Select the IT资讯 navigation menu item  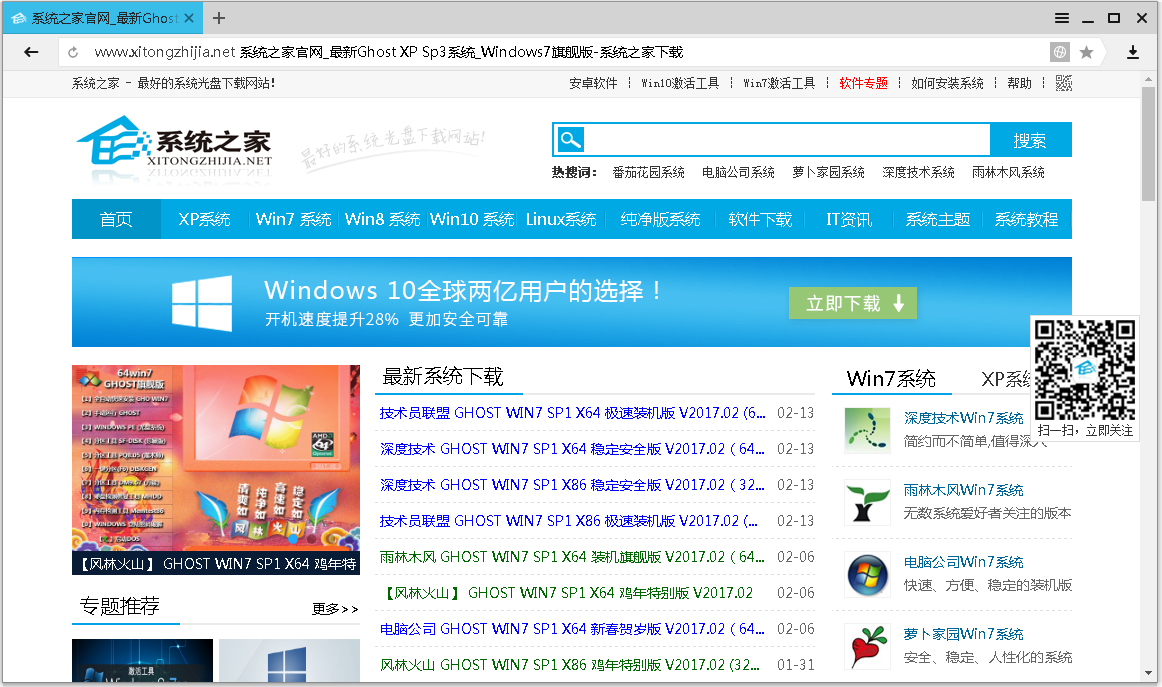(847, 219)
